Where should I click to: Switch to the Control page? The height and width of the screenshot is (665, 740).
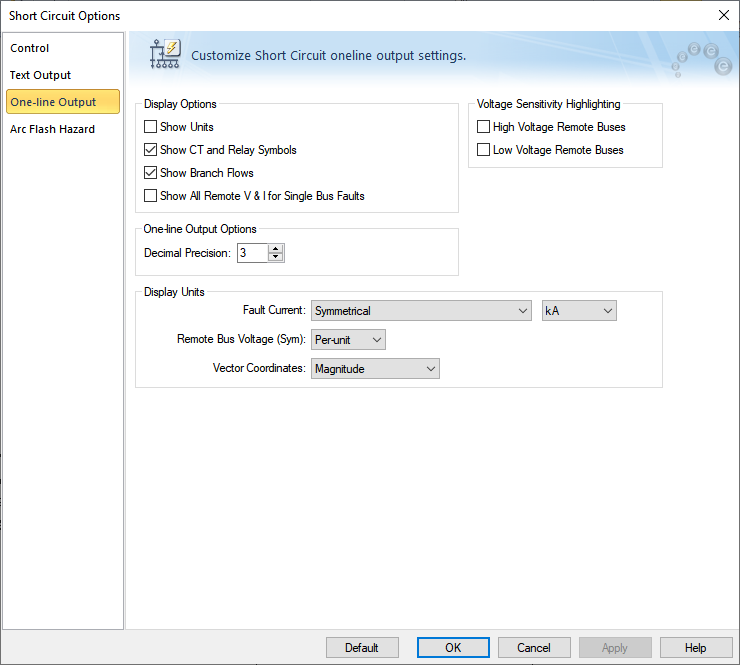pyautogui.click(x=30, y=48)
